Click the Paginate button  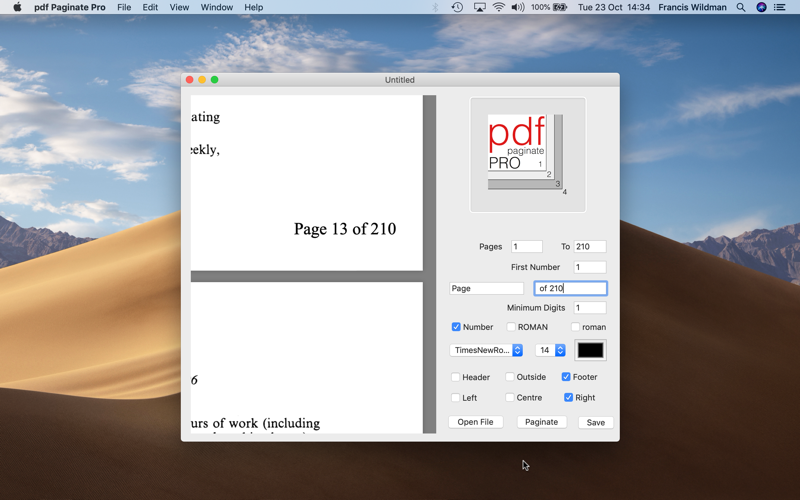point(541,422)
